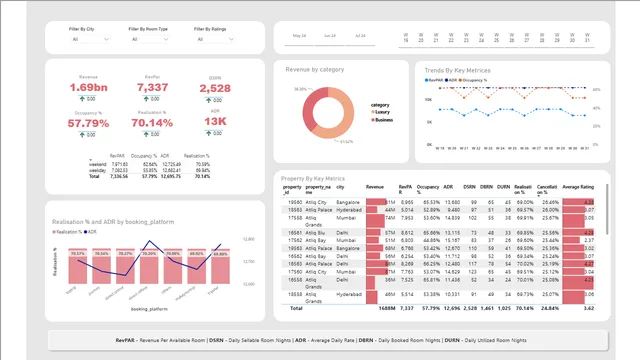The height and width of the screenshot is (360, 640).
Task: Click the sort arrow under Cancellation % header
Action: coord(538,196)
